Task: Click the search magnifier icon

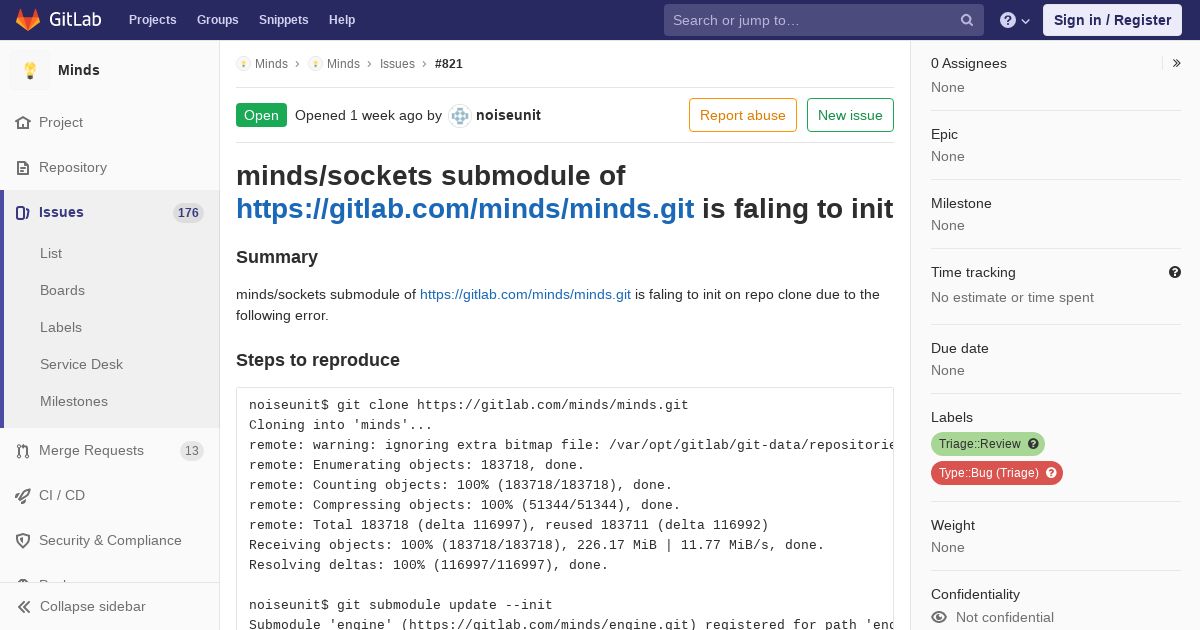Action: click(967, 20)
